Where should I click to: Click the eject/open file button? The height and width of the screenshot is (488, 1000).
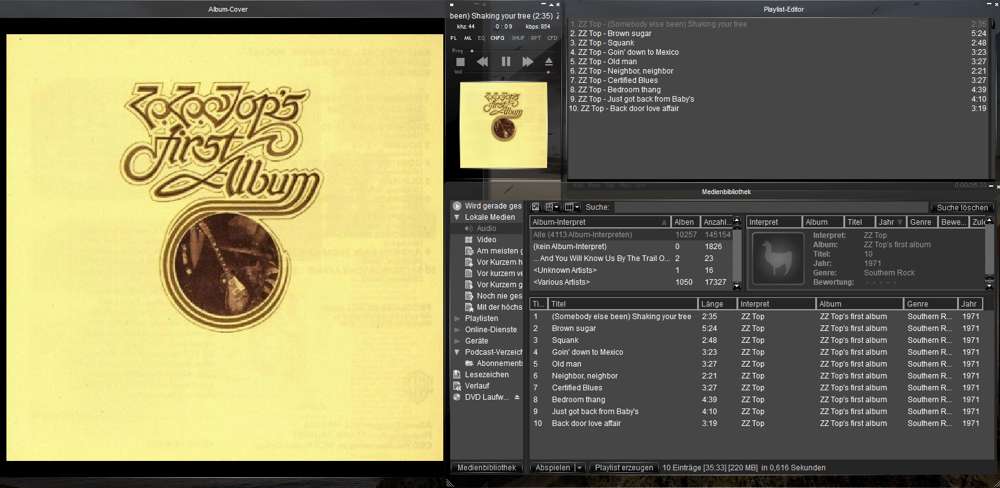click(x=549, y=62)
